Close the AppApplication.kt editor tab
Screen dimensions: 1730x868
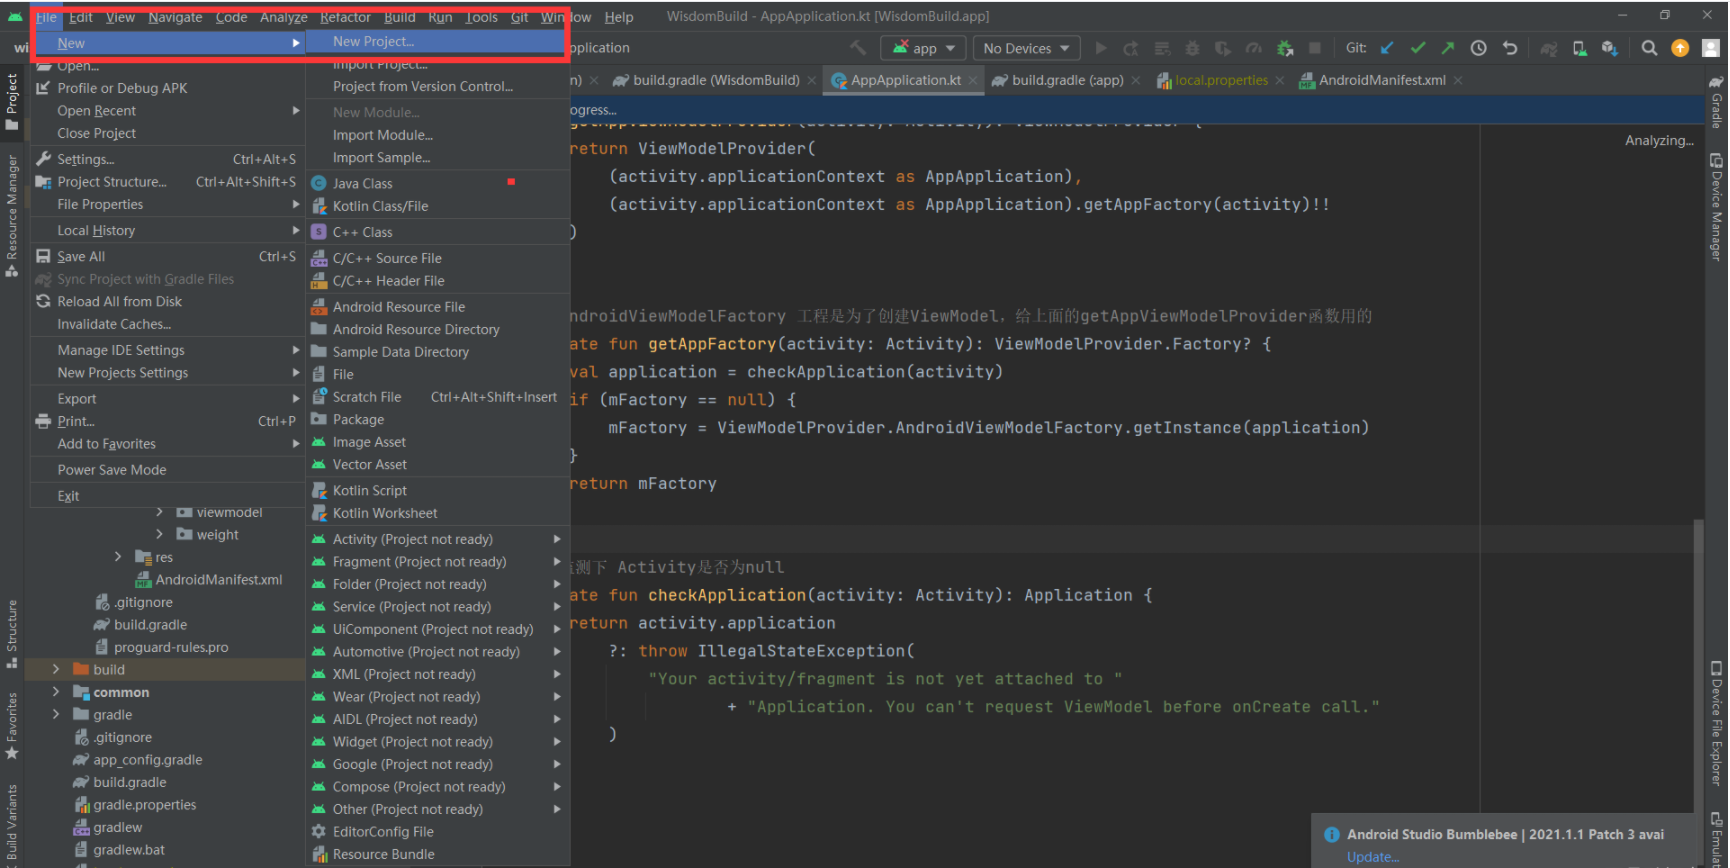973,80
